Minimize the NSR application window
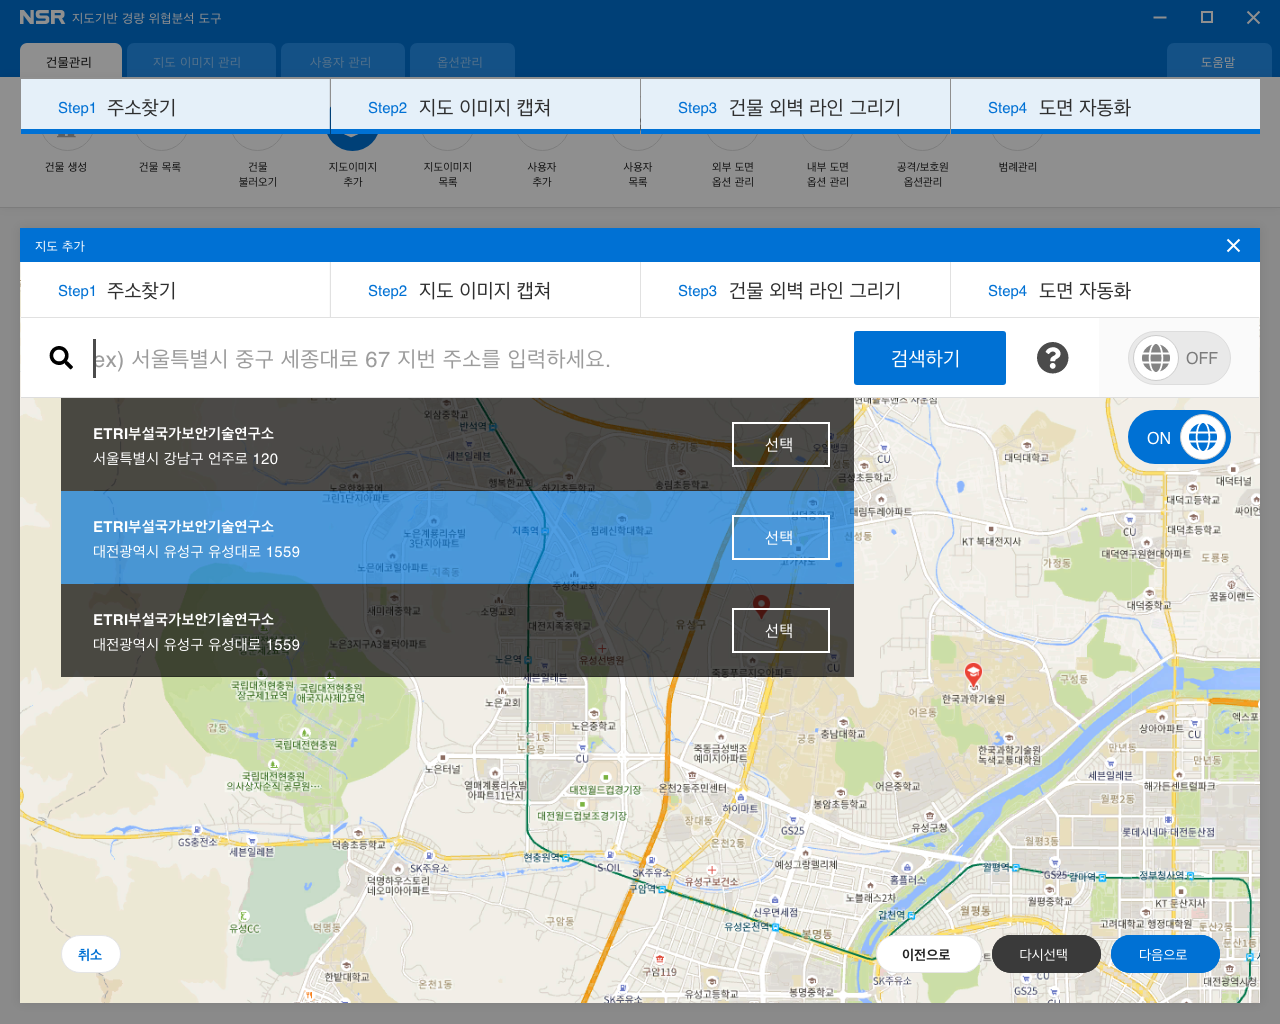 (x=1160, y=17)
